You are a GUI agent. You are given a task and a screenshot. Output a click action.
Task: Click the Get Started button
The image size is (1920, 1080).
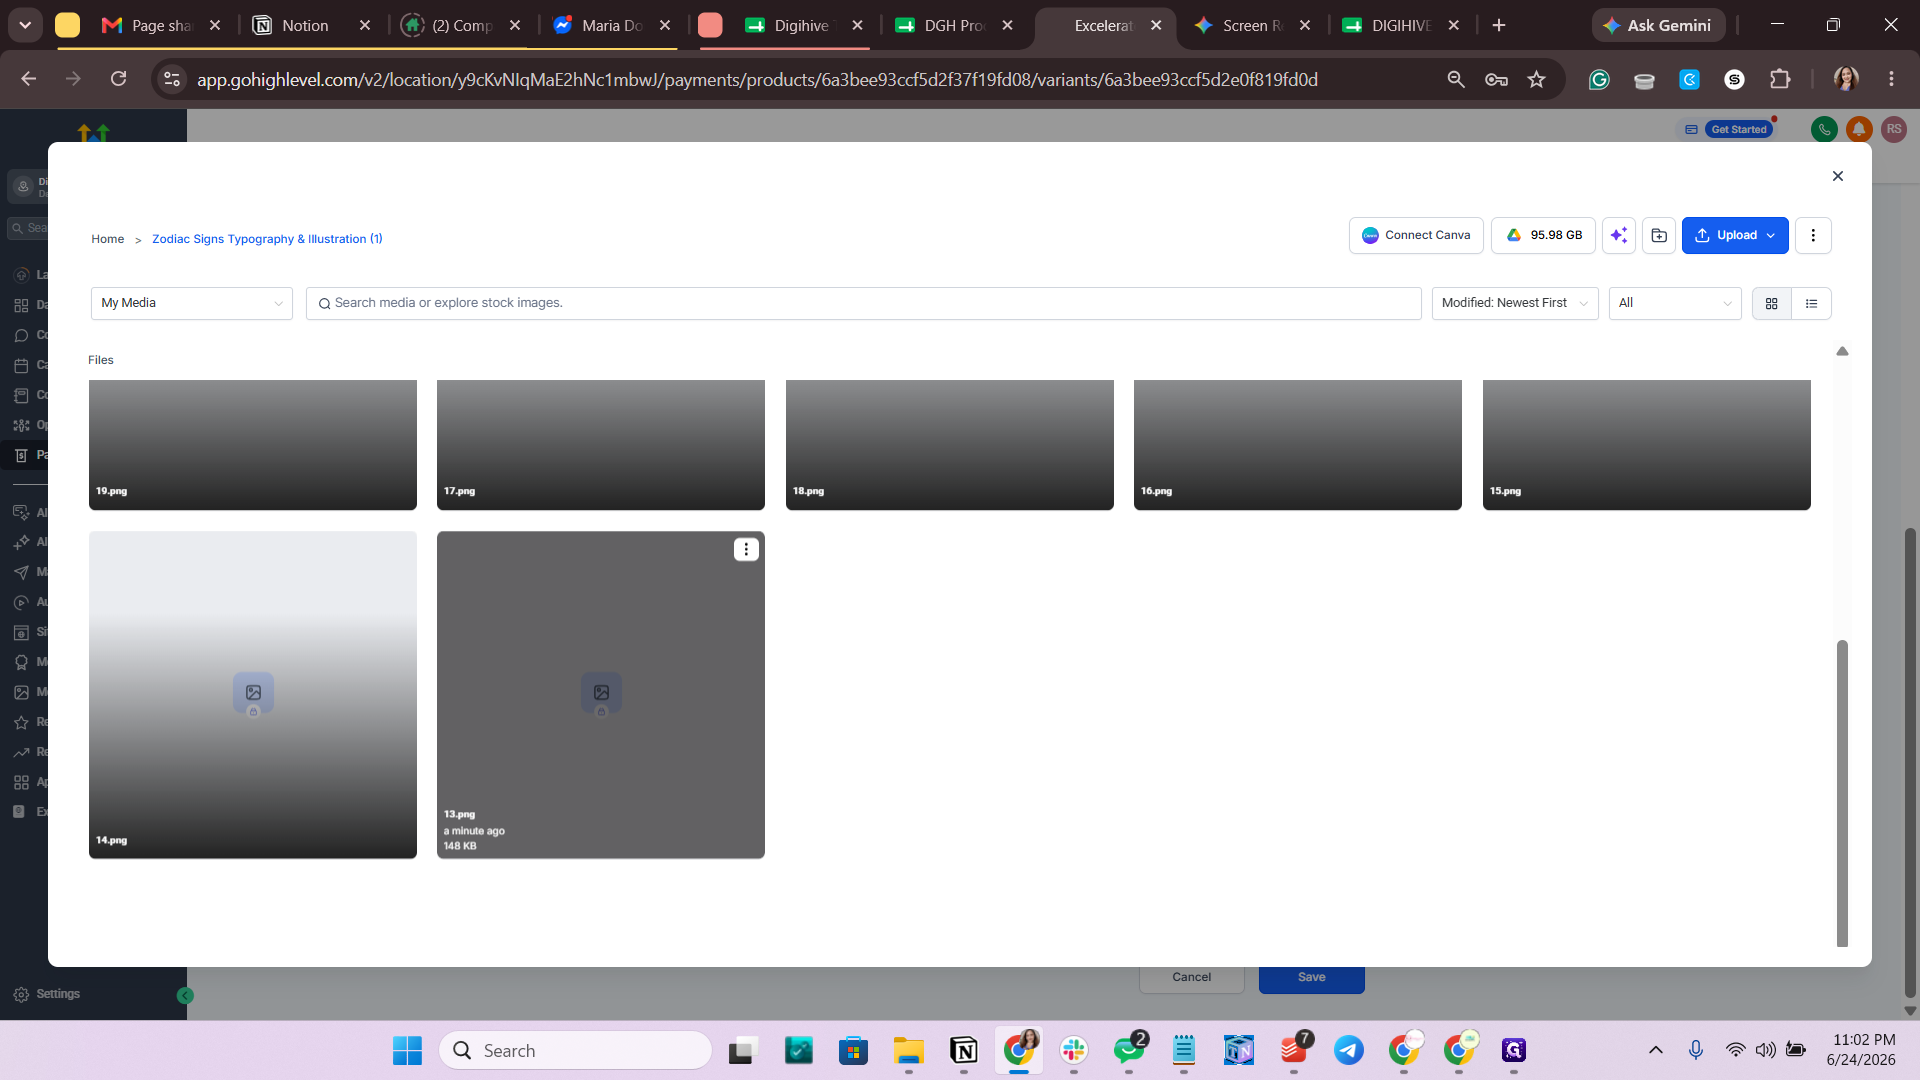(x=1738, y=129)
